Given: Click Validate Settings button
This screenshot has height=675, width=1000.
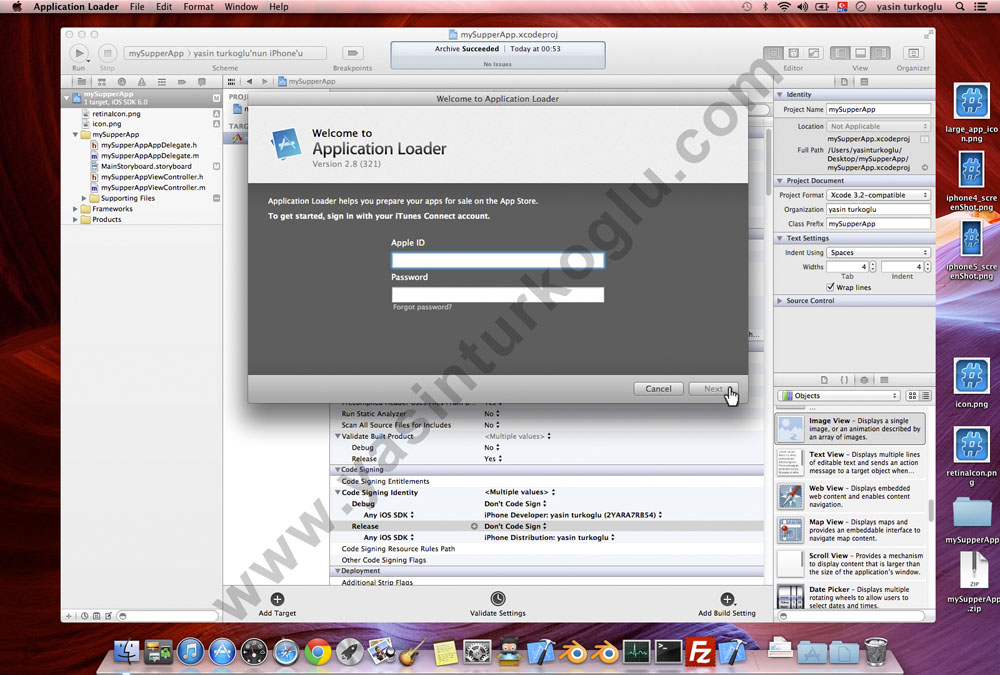Looking at the screenshot, I should (497, 604).
